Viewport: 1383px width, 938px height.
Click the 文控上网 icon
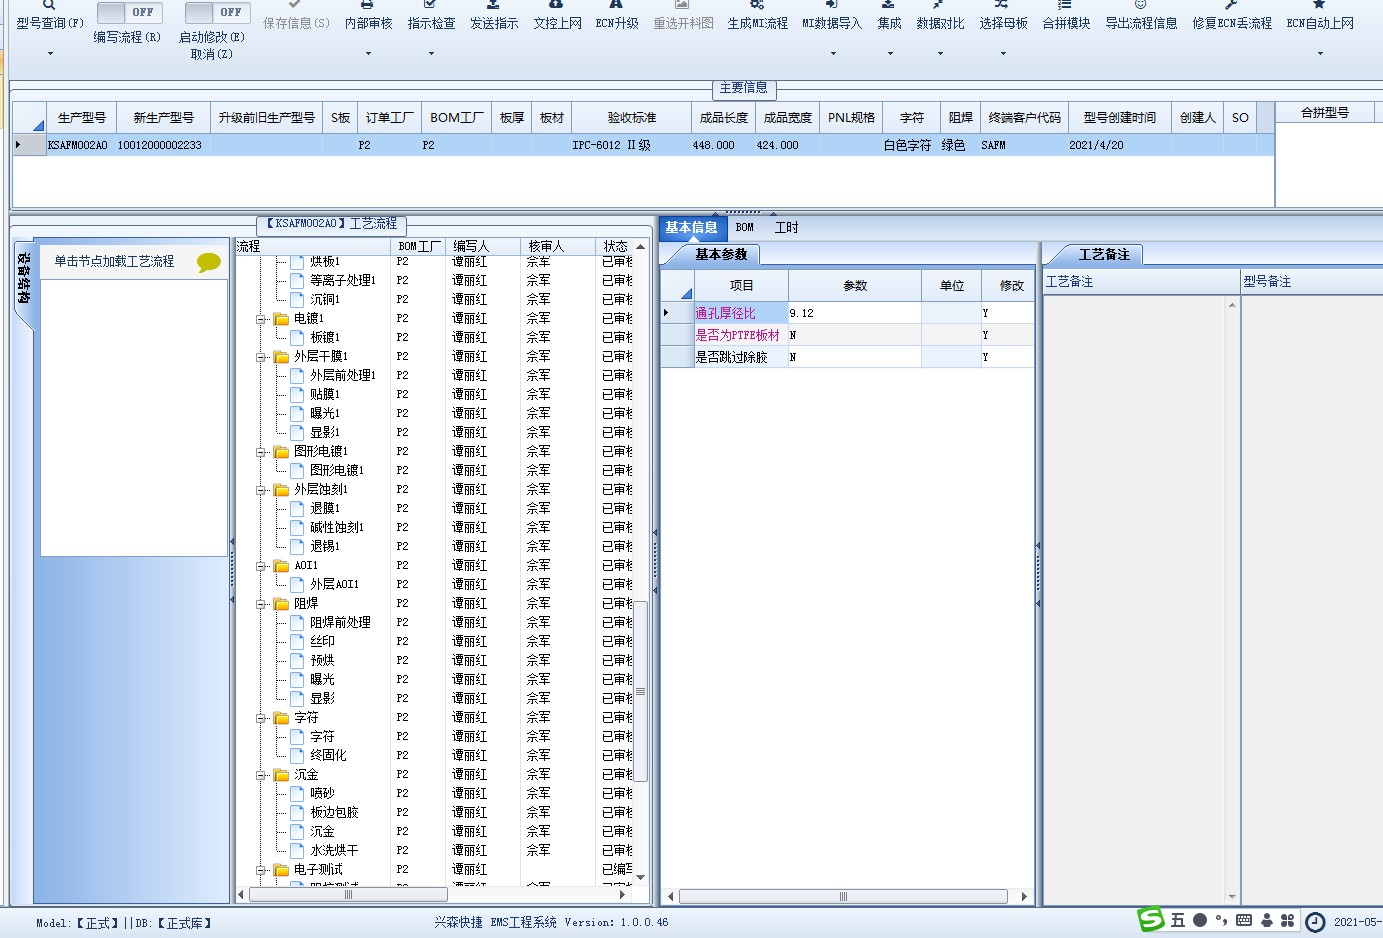[x=556, y=5]
